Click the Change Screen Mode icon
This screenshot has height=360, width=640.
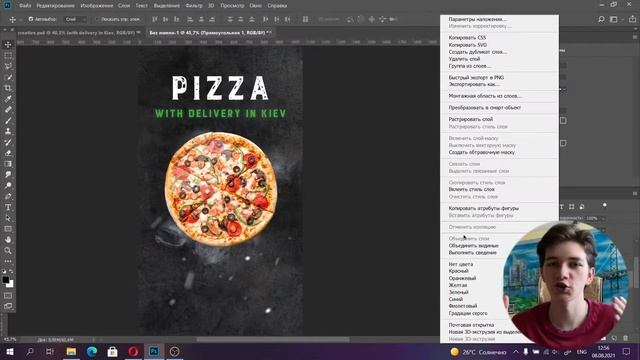coord(8,306)
